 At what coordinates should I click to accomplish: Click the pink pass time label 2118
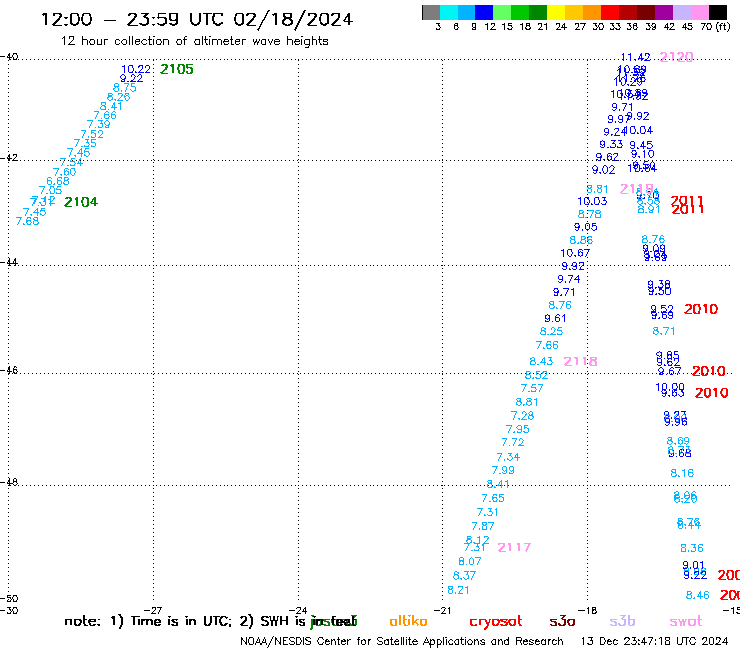click(x=580, y=362)
